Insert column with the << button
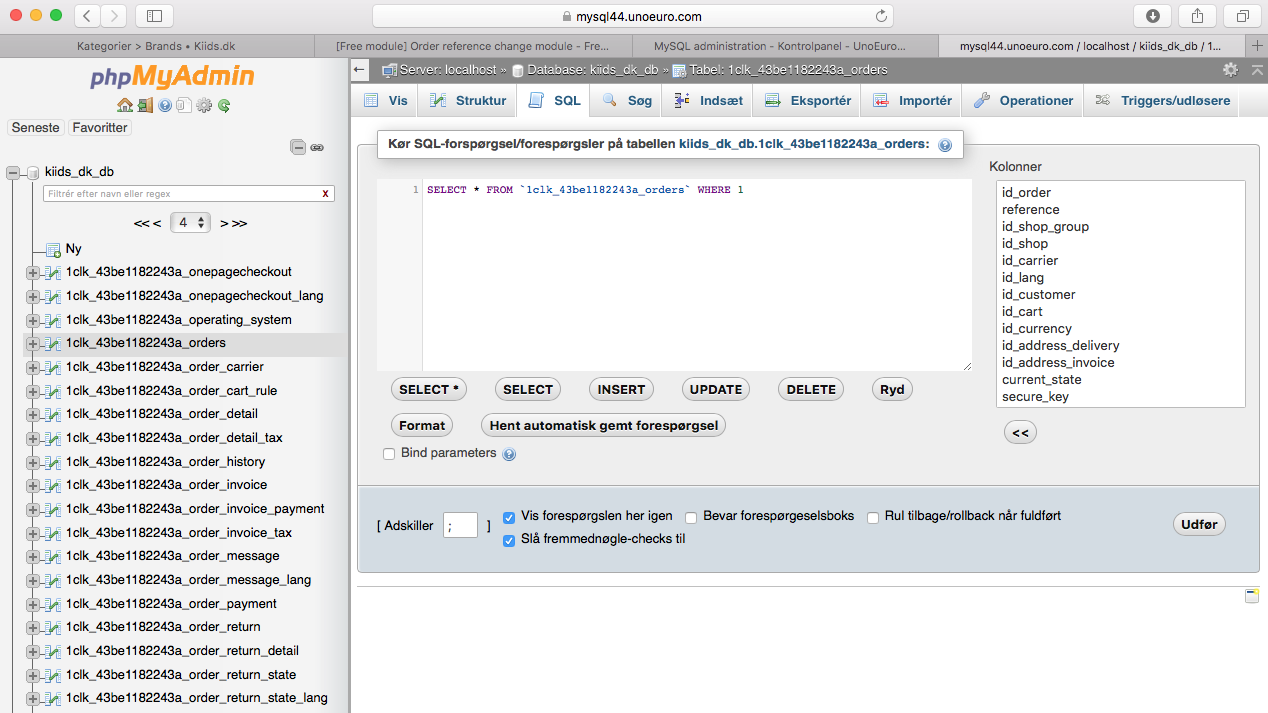The height and width of the screenshot is (713, 1268). point(1020,433)
